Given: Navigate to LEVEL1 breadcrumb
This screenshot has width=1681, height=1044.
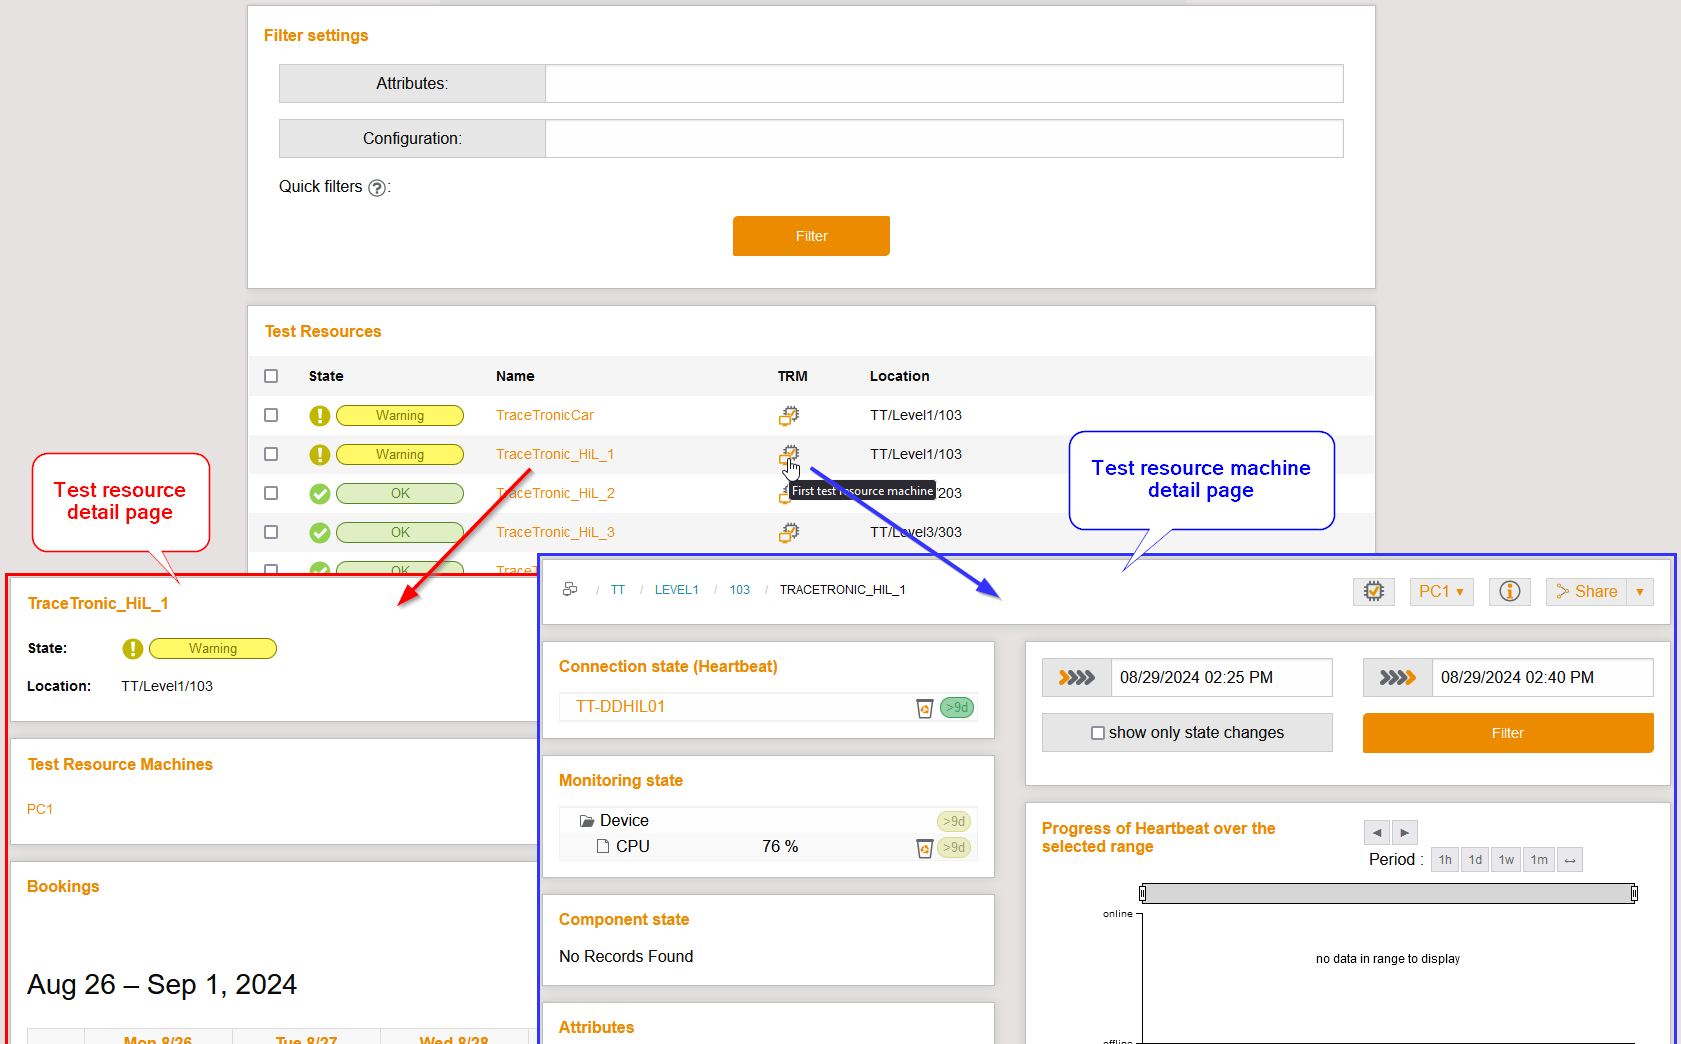Looking at the screenshot, I should coord(676,590).
